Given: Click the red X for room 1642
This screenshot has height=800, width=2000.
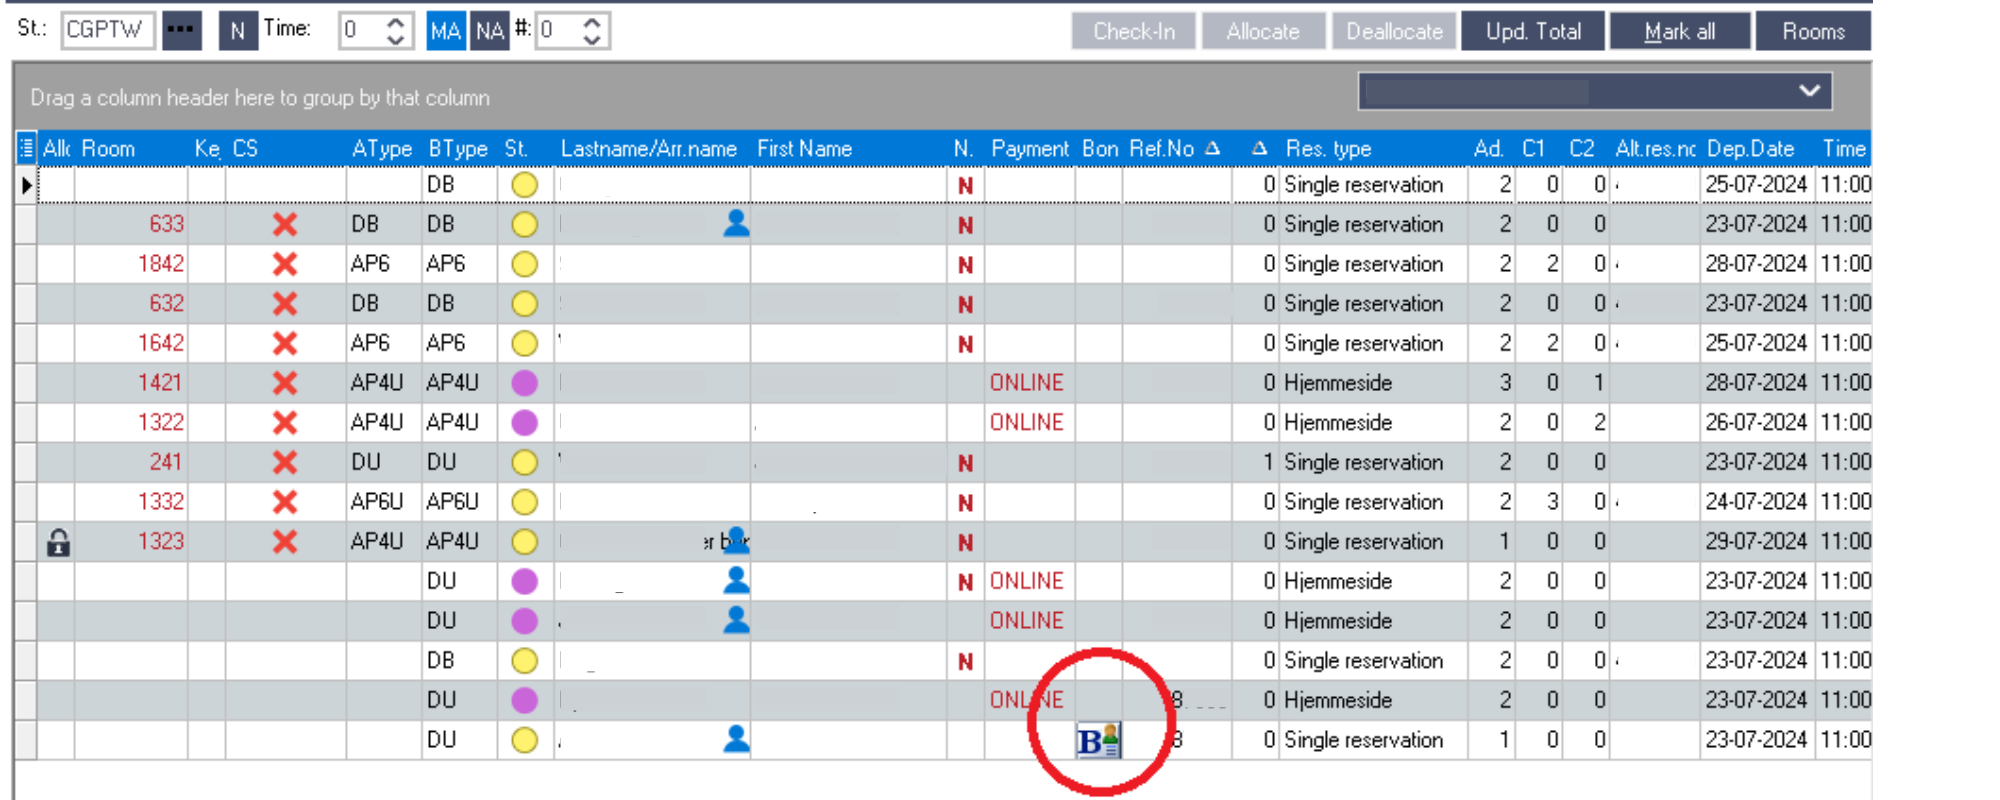Looking at the screenshot, I should 285,343.
